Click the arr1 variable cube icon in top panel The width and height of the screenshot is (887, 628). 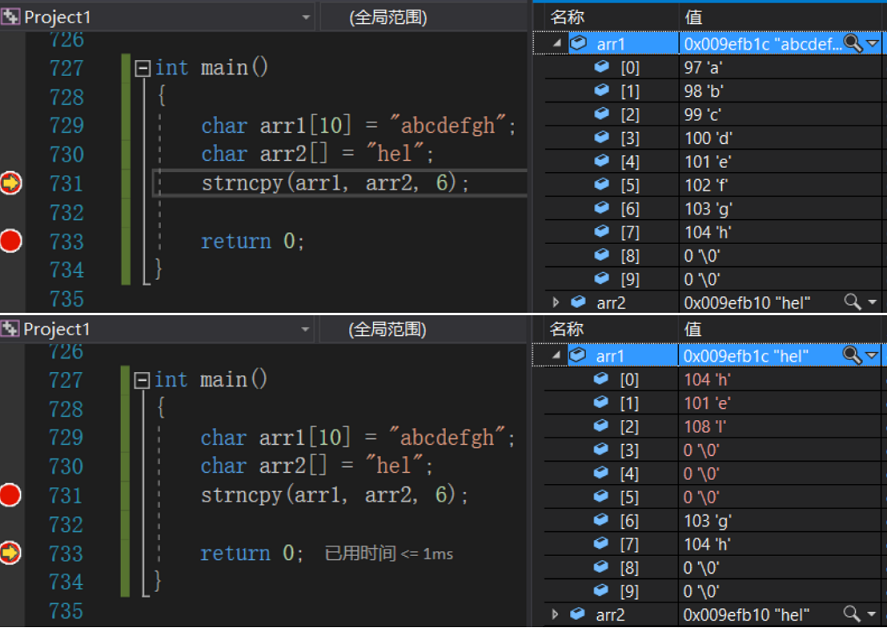(x=578, y=43)
